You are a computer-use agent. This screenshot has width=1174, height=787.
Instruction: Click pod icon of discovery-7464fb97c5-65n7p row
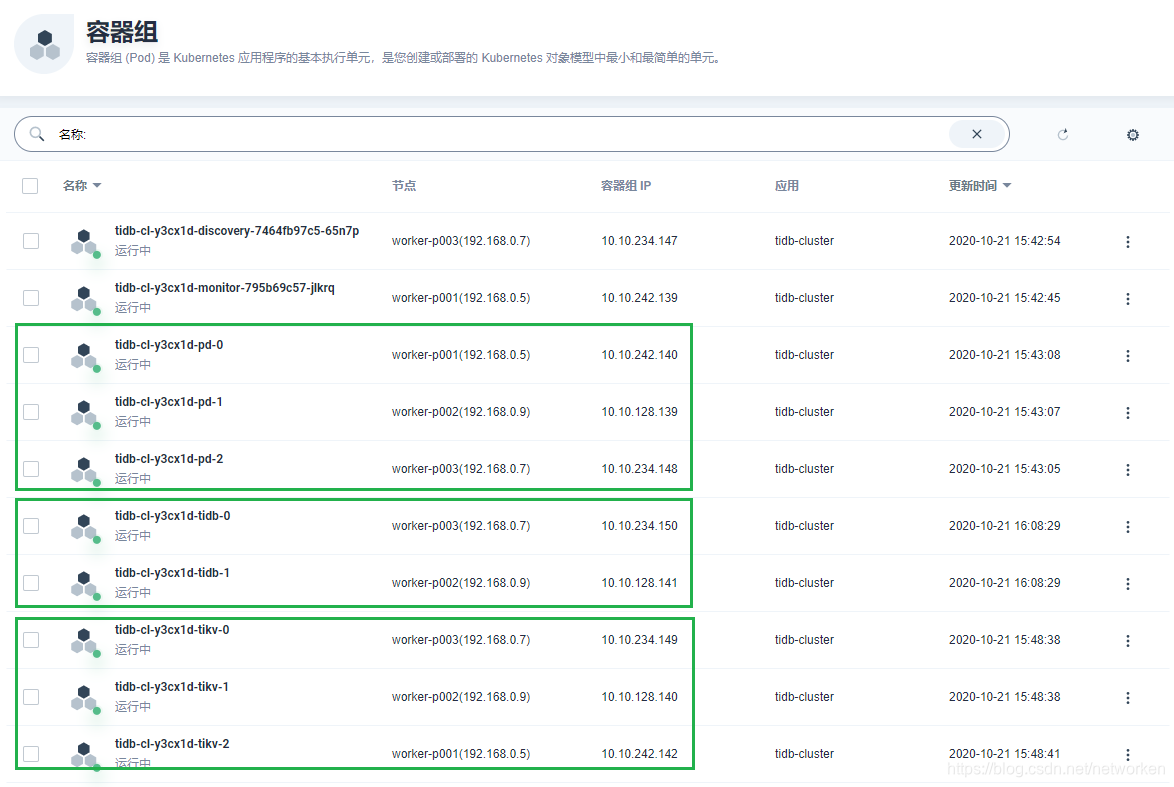(85, 243)
